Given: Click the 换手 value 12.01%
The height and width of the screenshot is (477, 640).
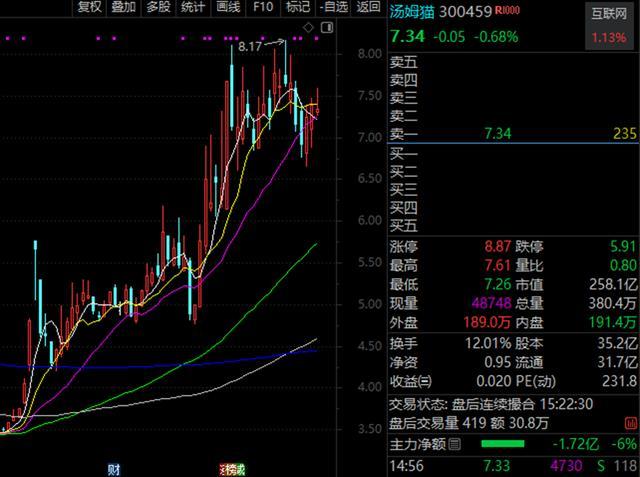Looking at the screenshot, I should 488,344.
